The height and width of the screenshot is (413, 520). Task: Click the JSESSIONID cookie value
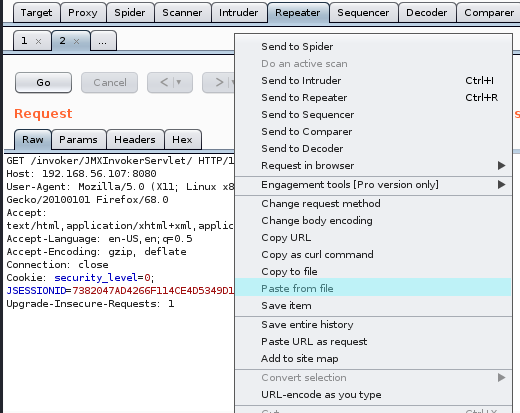click(x=153, y=291)
